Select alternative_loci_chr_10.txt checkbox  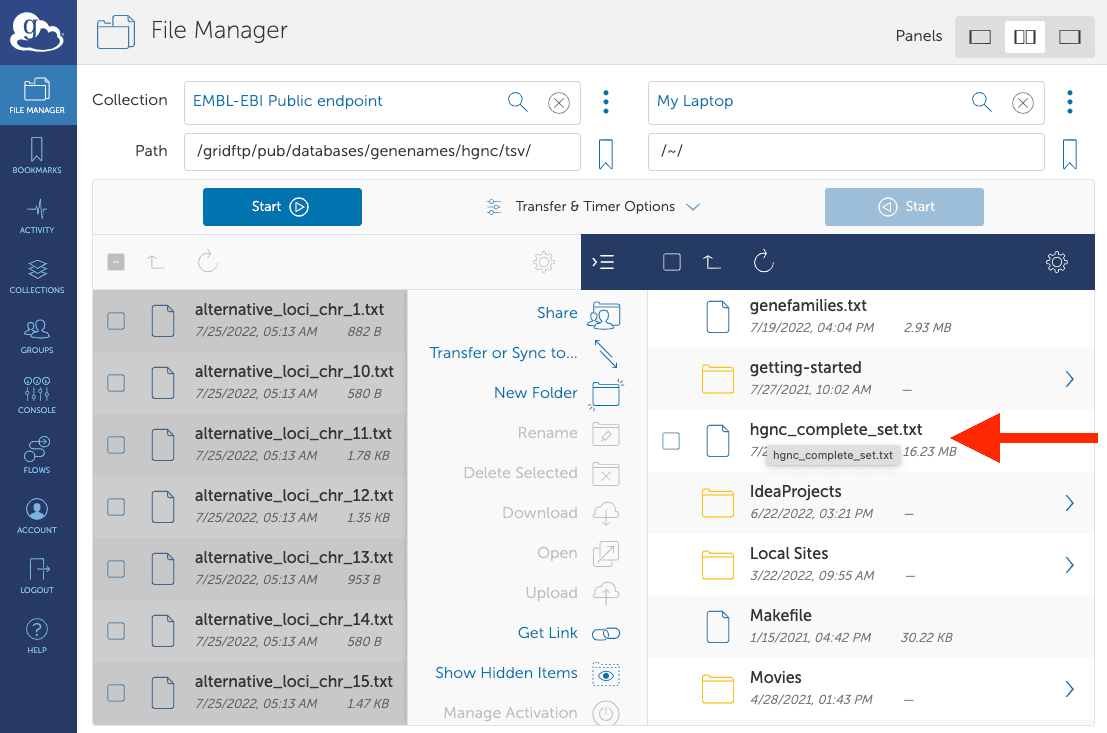coord(116,382)
